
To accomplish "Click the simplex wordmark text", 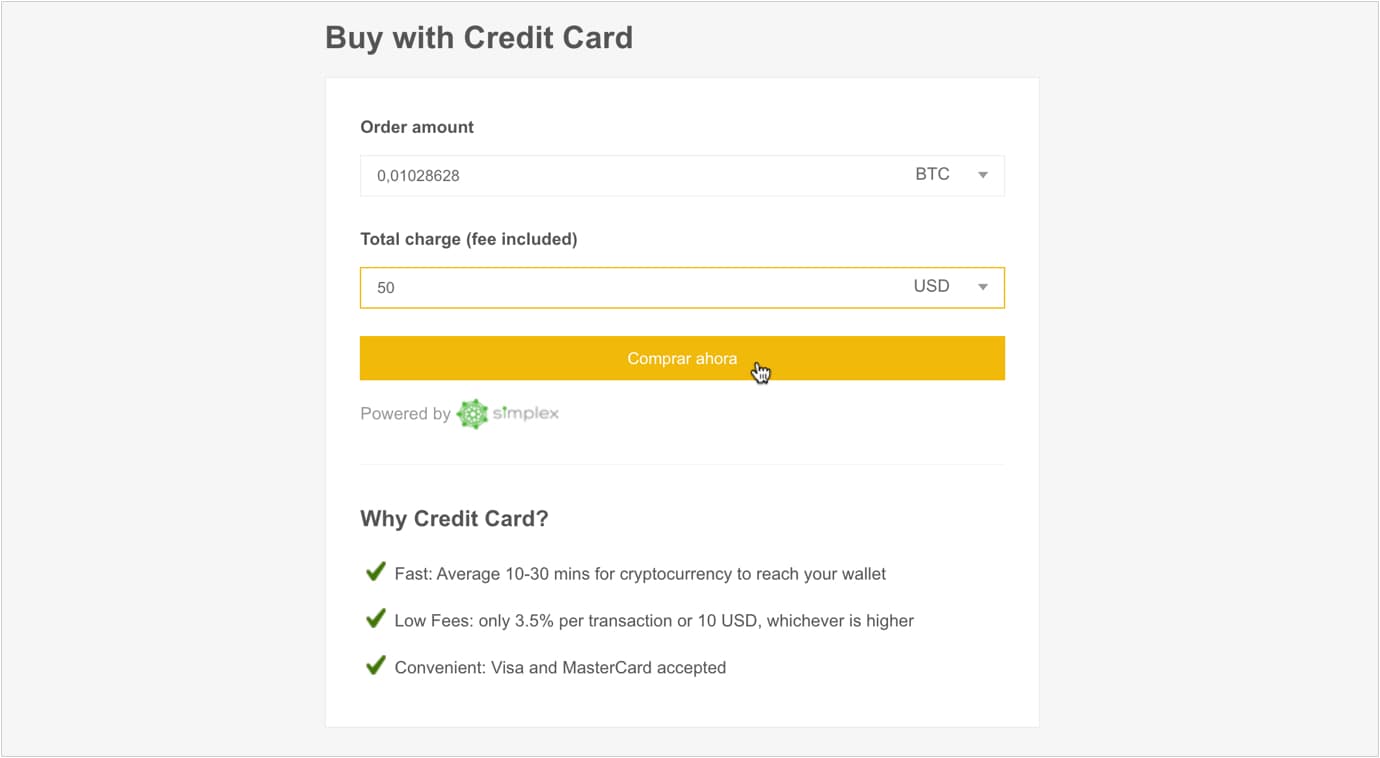I will 526,413.
